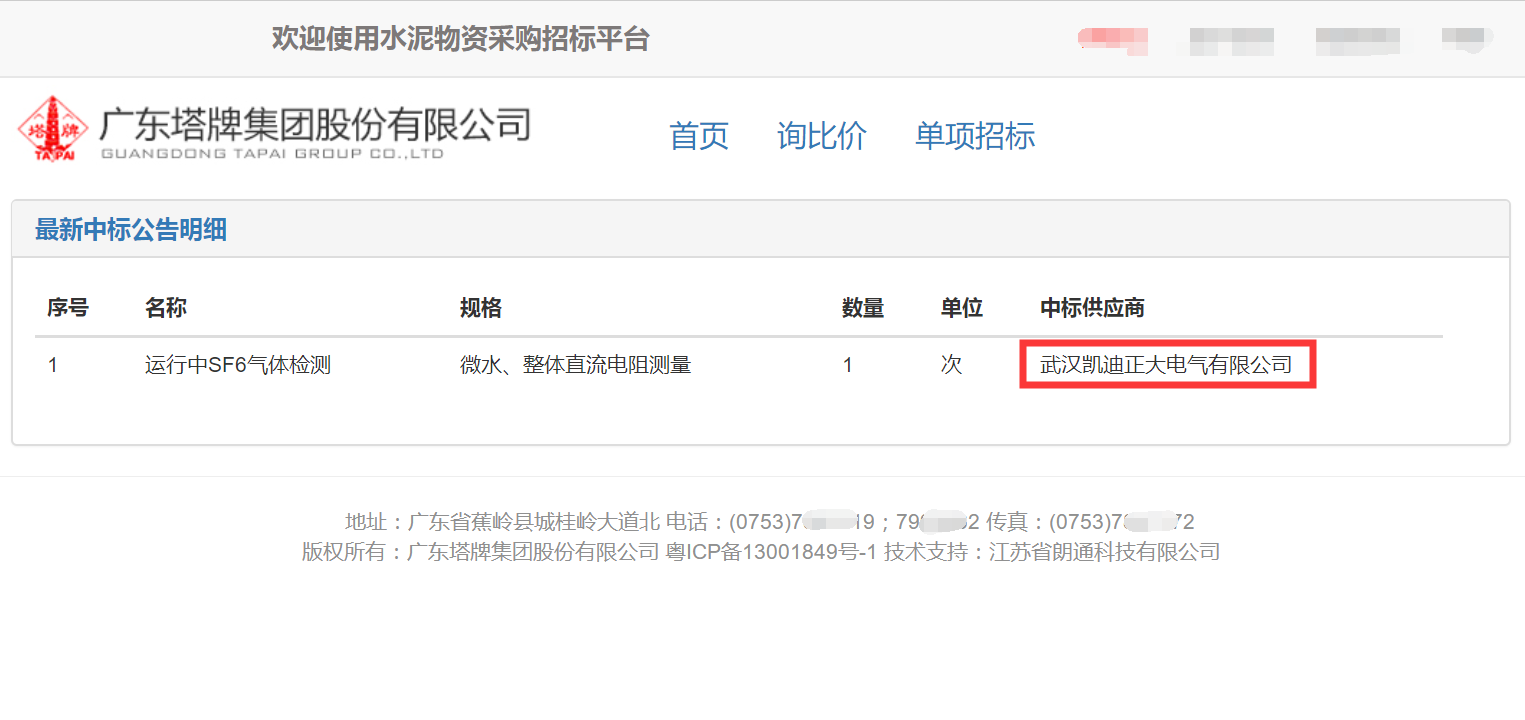Go to the 首页 navigation link
The height and width of the screenshot is (720, 1525).
click(699, 136)
